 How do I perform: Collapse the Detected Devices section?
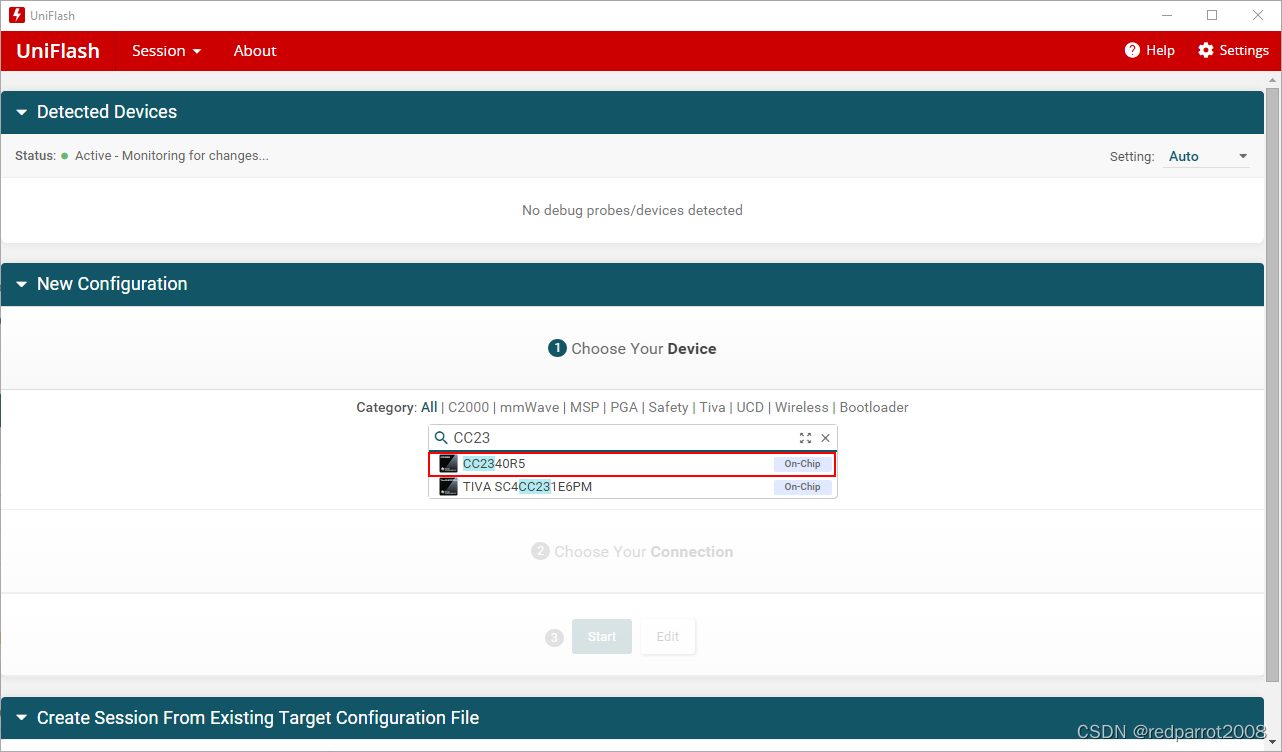(x=22, y=113)
